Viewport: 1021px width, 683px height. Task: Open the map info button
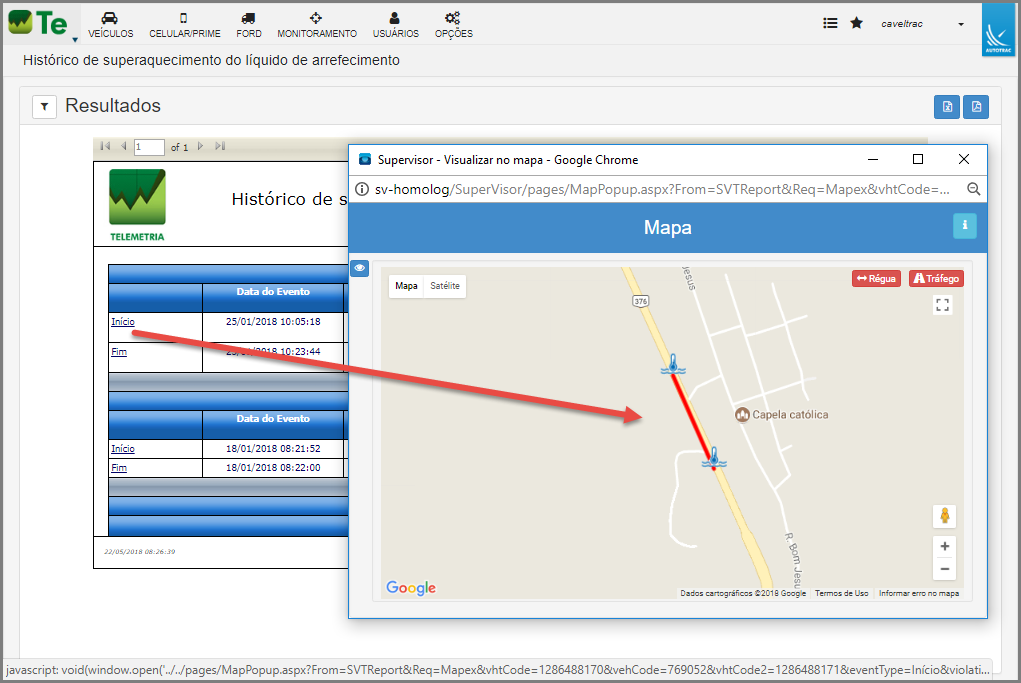964,226
